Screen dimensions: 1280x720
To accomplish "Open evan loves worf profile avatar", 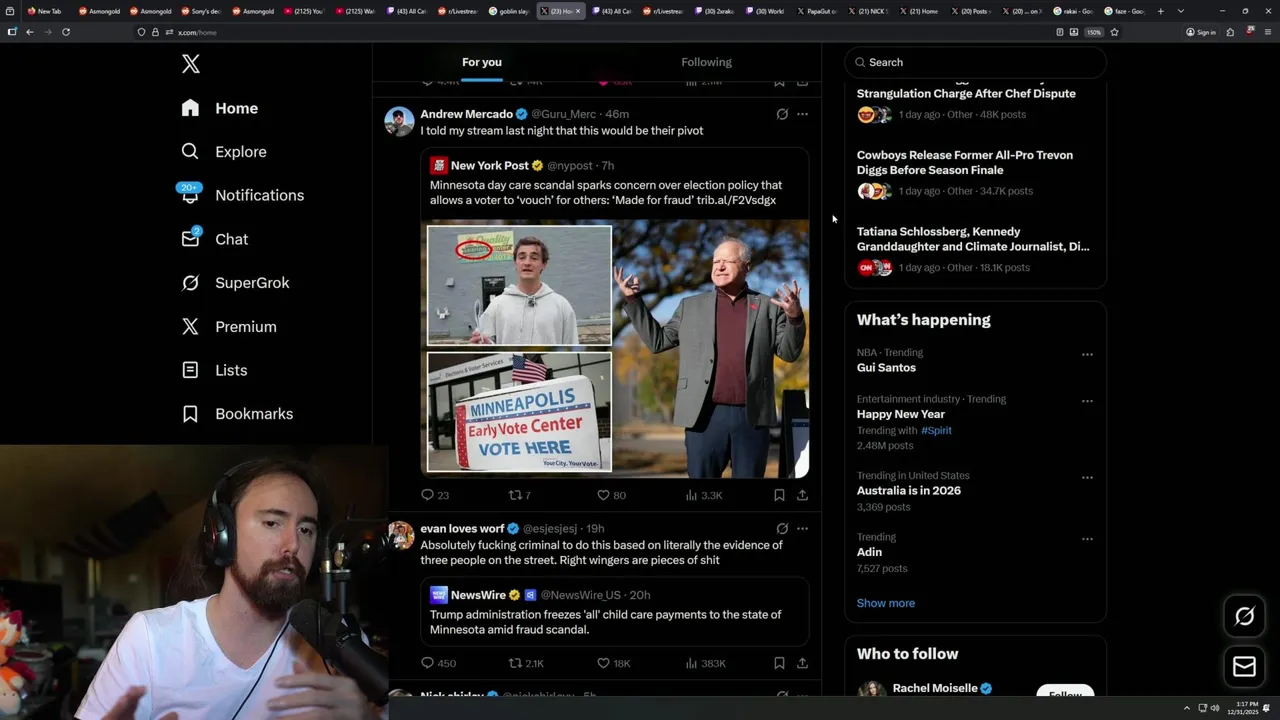I will click(400, 535).
